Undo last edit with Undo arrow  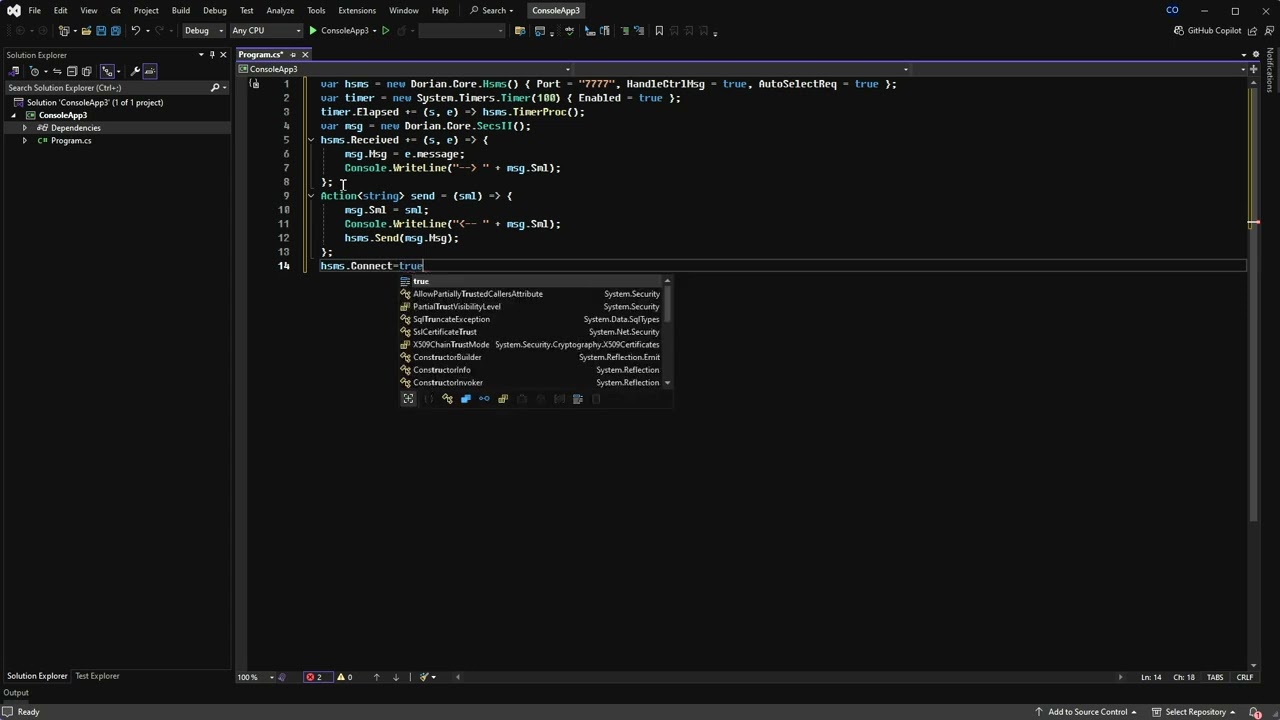[136, 31]
